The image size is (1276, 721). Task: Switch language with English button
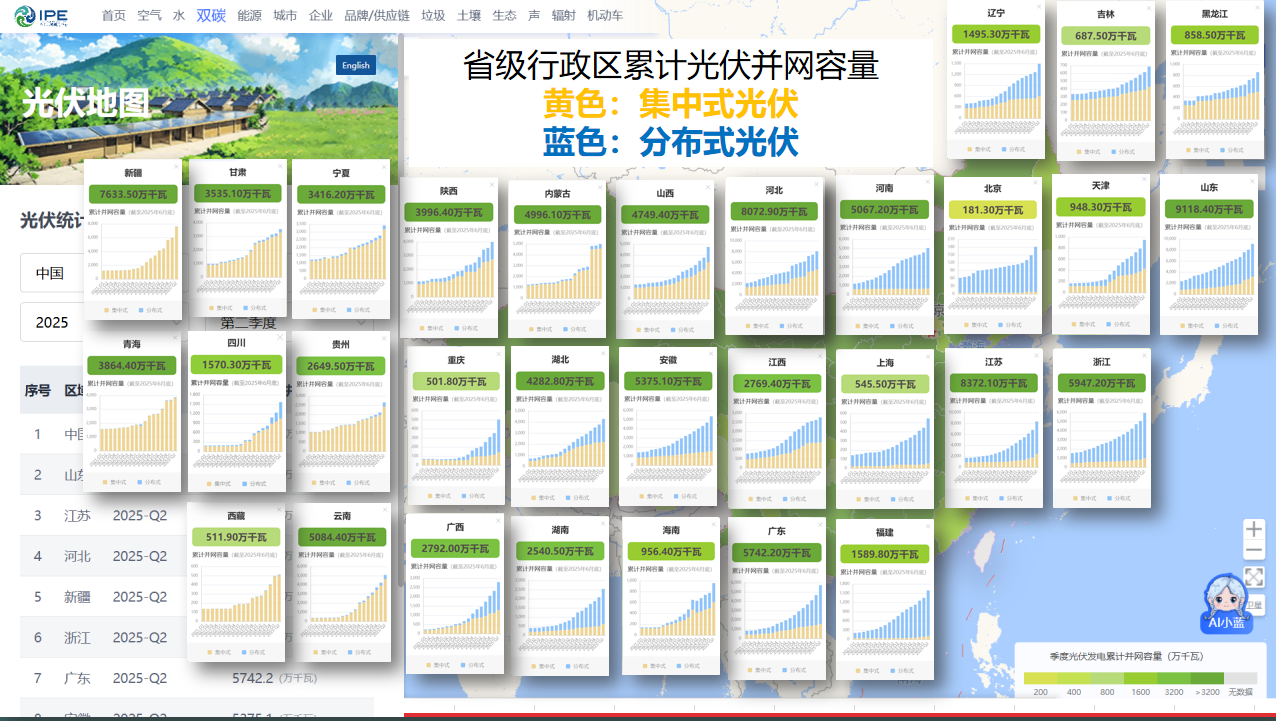(355, 66)
